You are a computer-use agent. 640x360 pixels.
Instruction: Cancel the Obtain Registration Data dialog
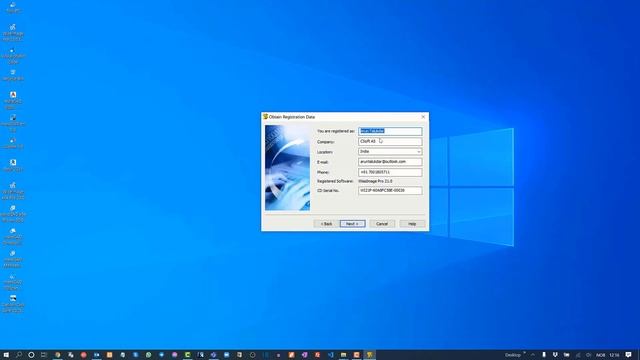[382, 224]
